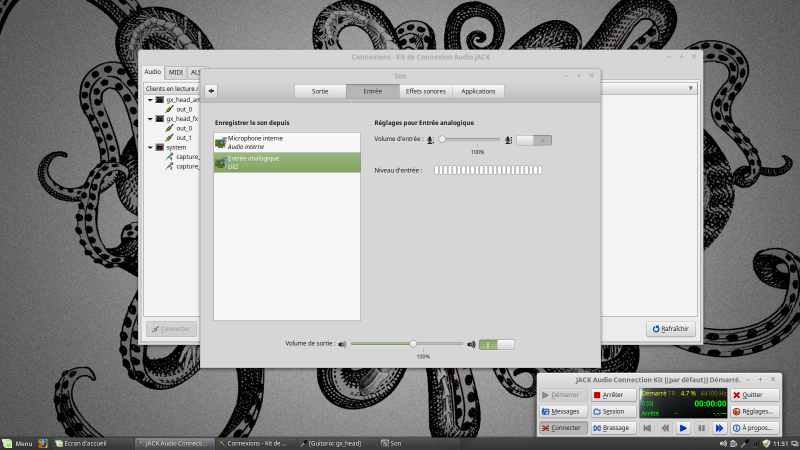
Task: Click the quiet microphone icon beside input slider
Action: (x=430, y=140)
